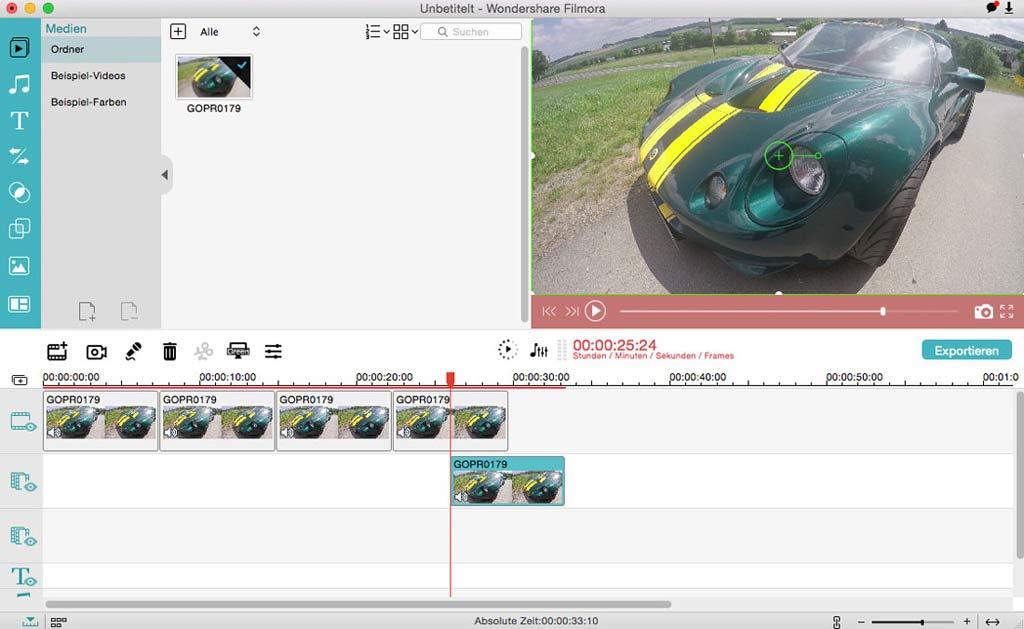Jump to next frame in preview
The height and width of the screenshot is (629, 1024).
(571, 312)
